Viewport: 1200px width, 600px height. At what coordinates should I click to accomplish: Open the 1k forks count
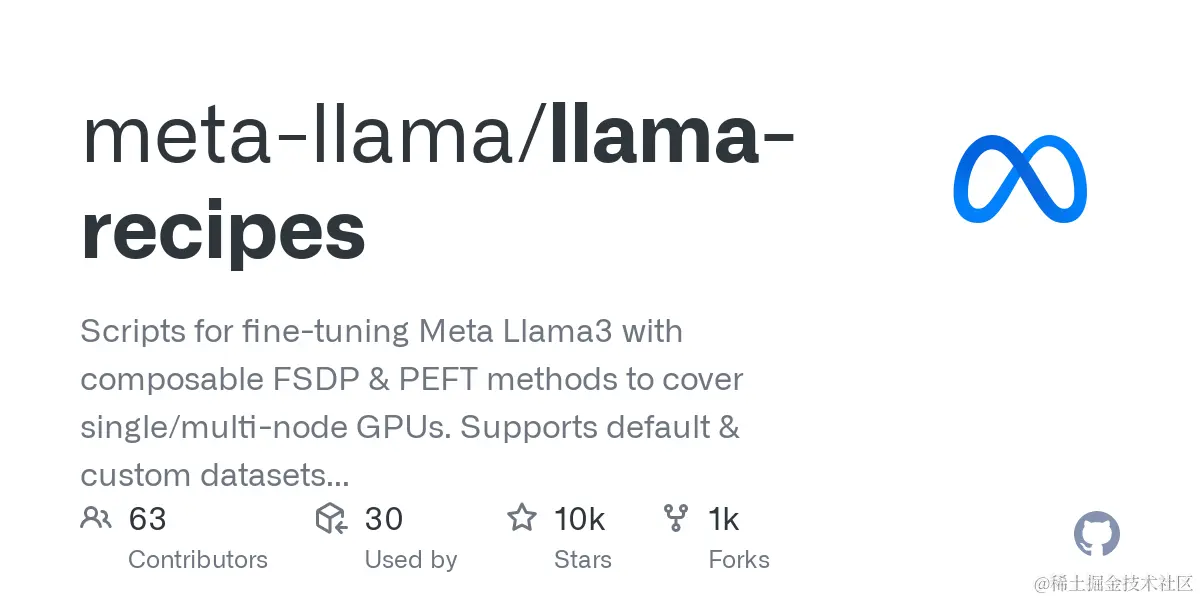click(x=723, y=519)
